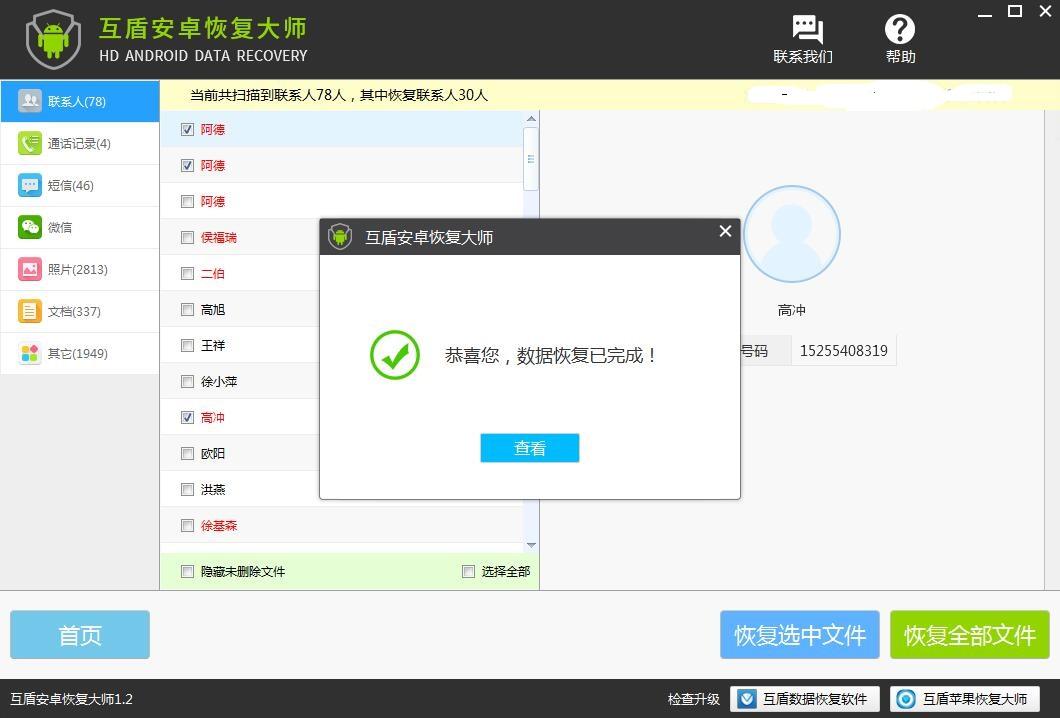Viewport: 1060px width, 718px height.
Task: Check the 侯福瑞 contact checkbox
Action: 187,237
